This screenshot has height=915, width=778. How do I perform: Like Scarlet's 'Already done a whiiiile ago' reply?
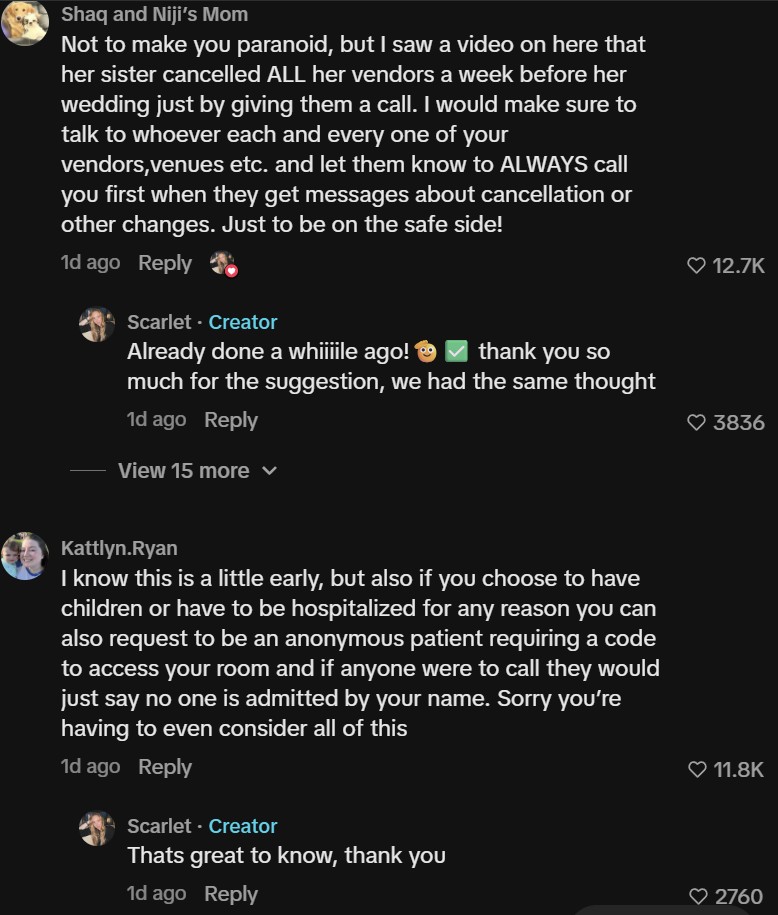(696, 423)
